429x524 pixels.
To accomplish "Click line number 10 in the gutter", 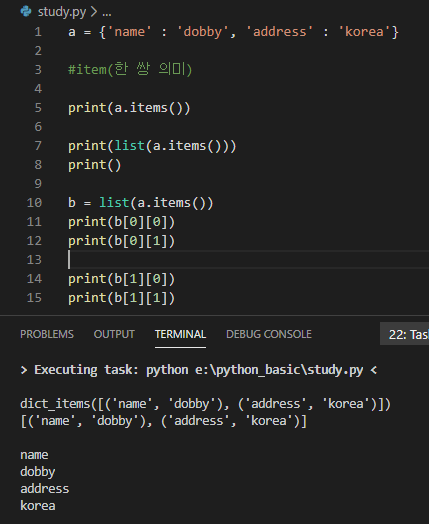I will [34, 203].
